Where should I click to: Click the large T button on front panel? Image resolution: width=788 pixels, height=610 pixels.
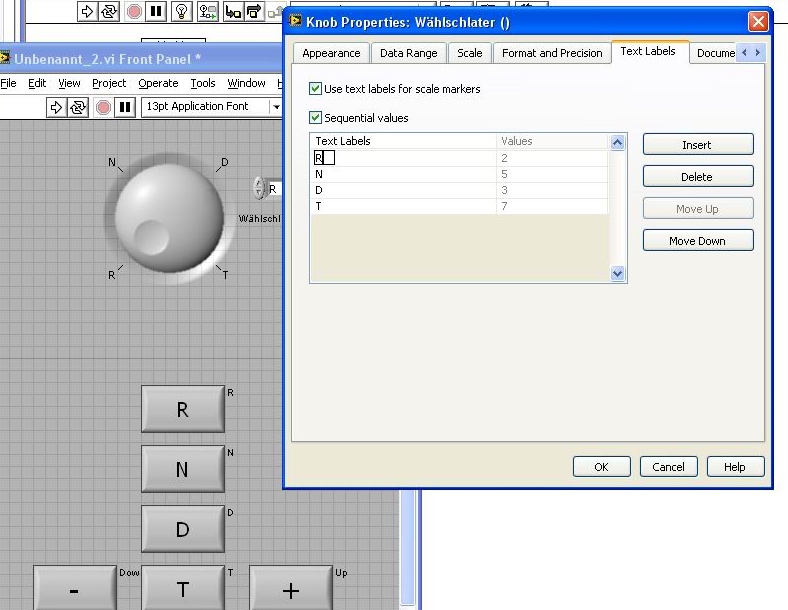183,588
